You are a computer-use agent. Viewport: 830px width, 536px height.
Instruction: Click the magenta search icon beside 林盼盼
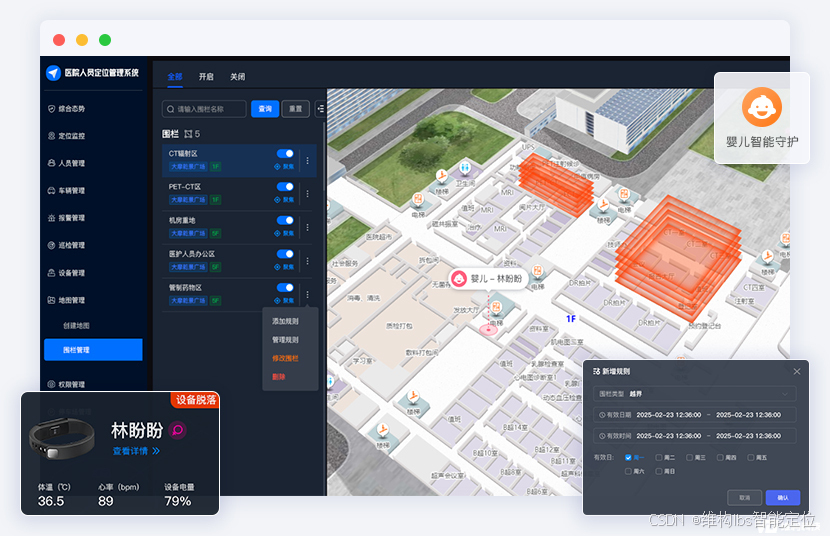[x=177, y=430]
